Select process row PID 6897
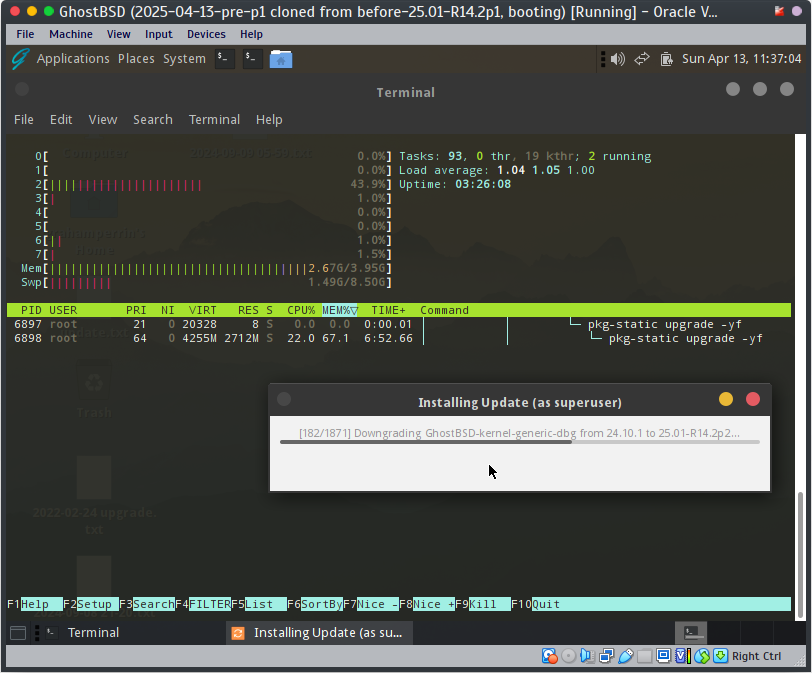812x673 pixels. pyautogui.click(x=399, y=324)
